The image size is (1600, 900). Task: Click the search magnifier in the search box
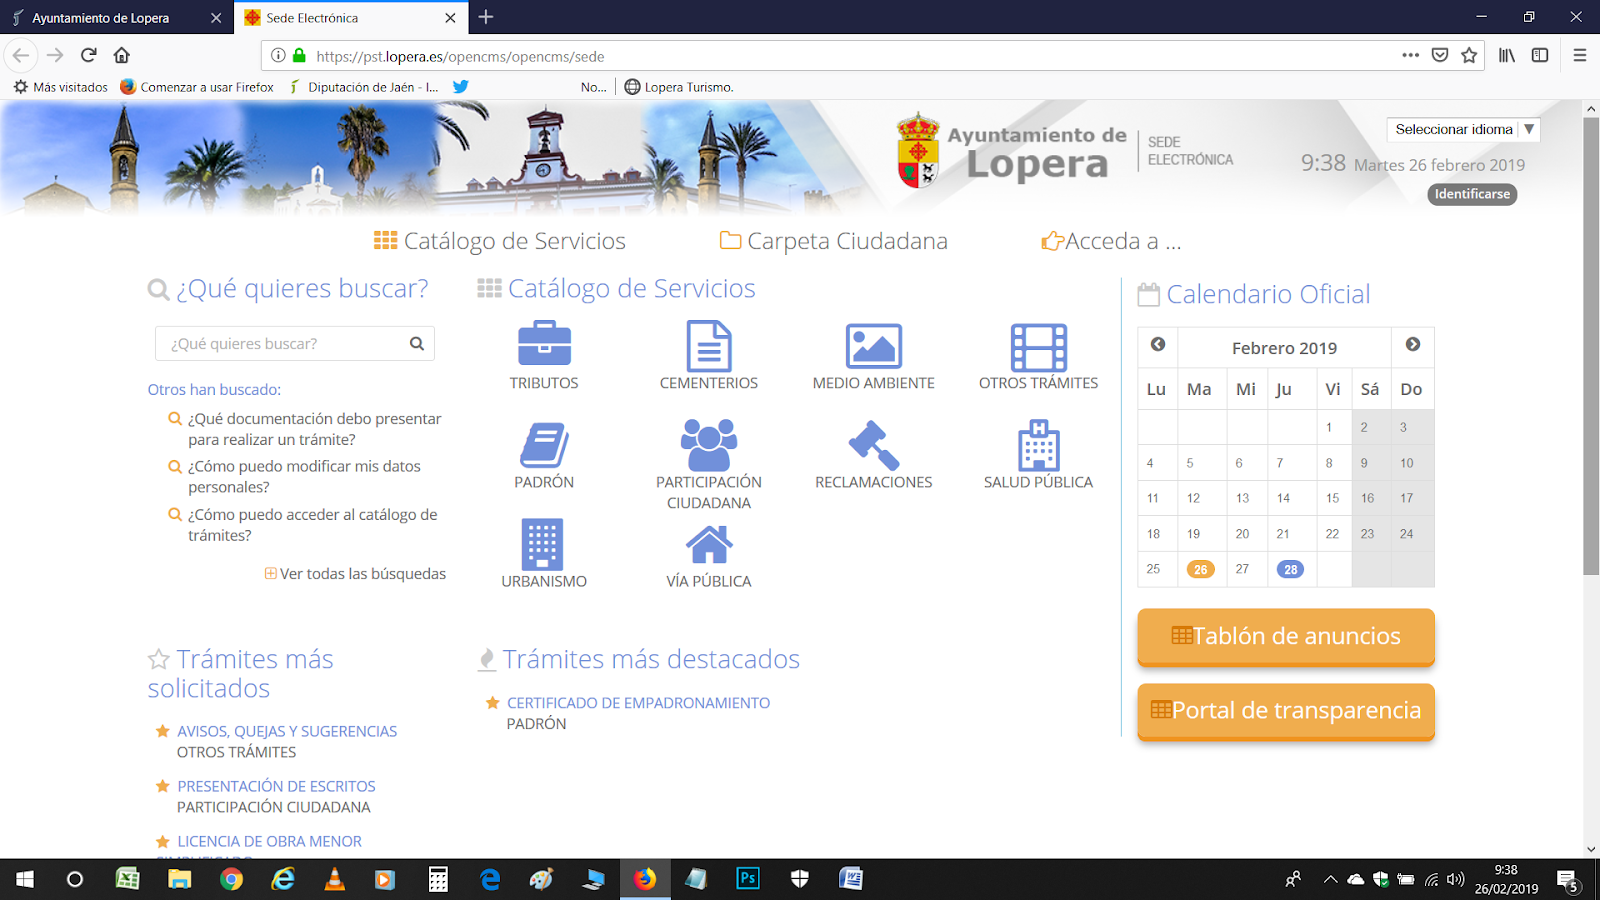(x=416, y=343)
